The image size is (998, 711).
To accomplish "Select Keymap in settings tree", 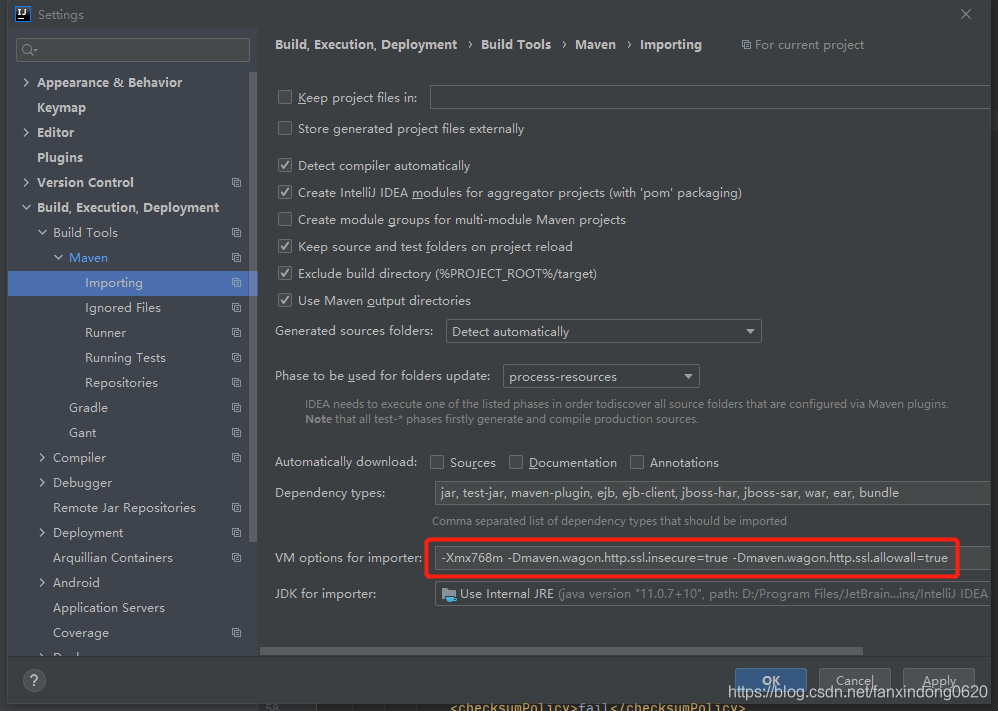I will coord(62,108).
